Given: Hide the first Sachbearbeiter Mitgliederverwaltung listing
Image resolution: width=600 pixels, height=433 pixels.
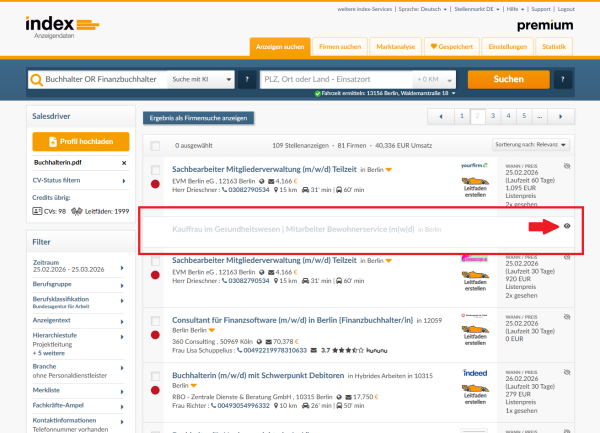Looking at the screenshot, I should click(x=568, y=165).
